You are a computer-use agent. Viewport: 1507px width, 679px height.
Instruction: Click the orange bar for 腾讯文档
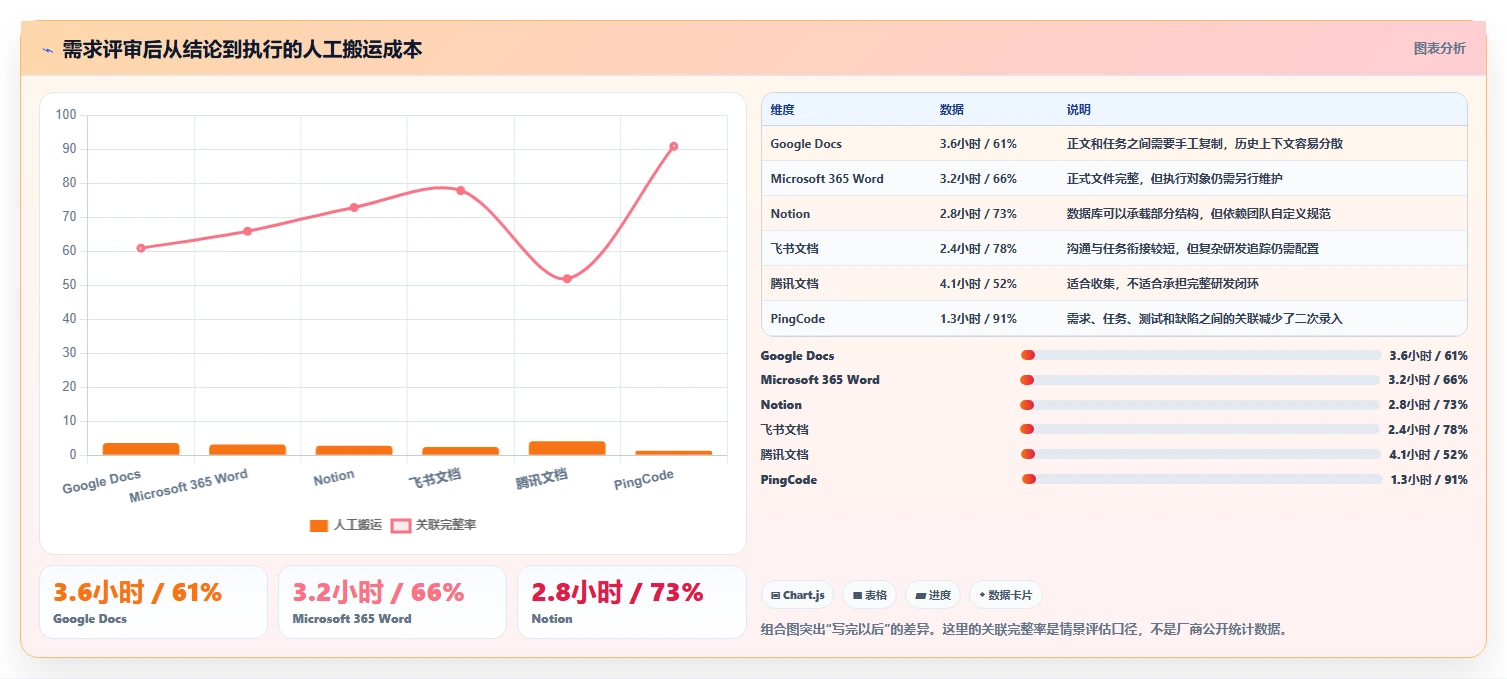click(567, 448)
